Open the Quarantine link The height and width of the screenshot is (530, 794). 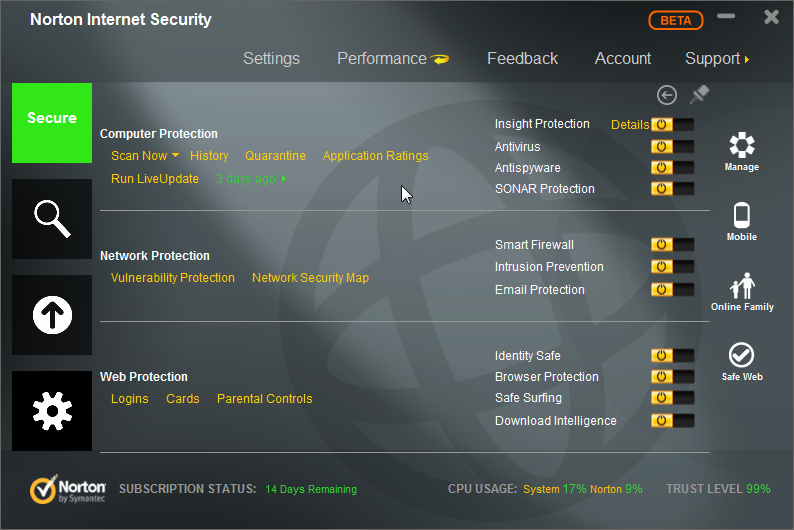pos(275,156)
